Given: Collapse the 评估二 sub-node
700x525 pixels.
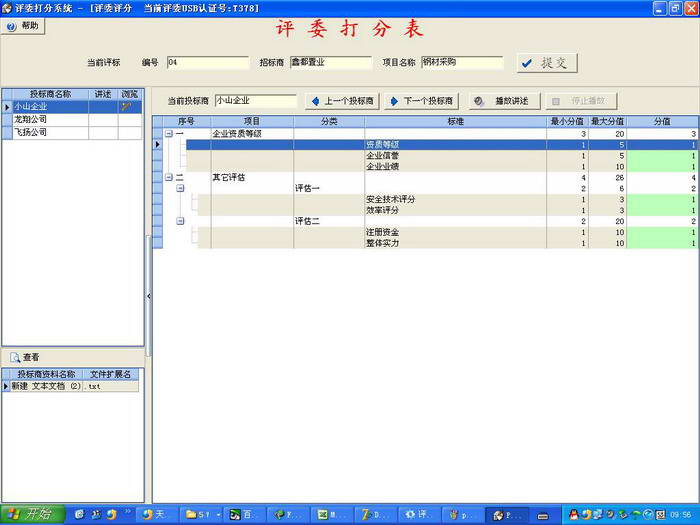Looking at the screenshot, I should click(181, 221).
